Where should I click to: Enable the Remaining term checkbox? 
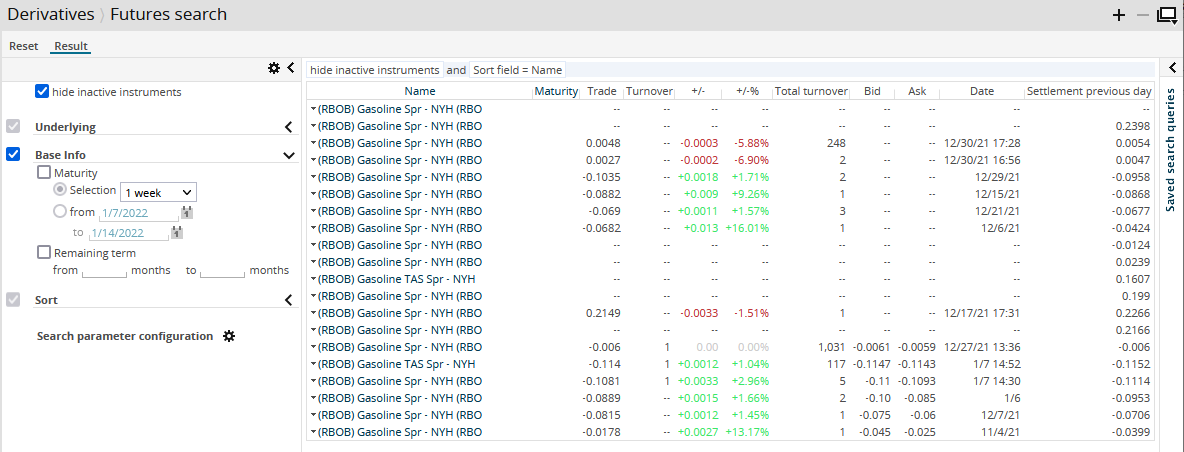tap(44, 253)
